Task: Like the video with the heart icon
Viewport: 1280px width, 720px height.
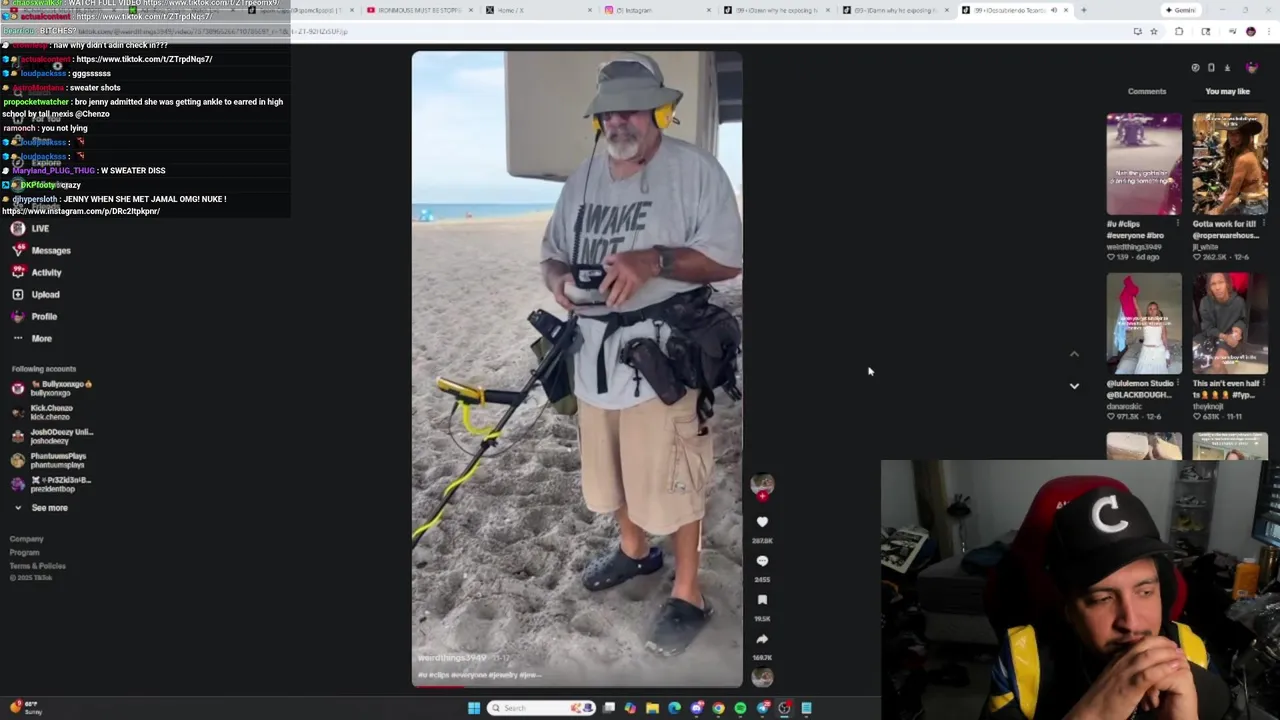Action: pyautogui.click(x=762, y=522)
